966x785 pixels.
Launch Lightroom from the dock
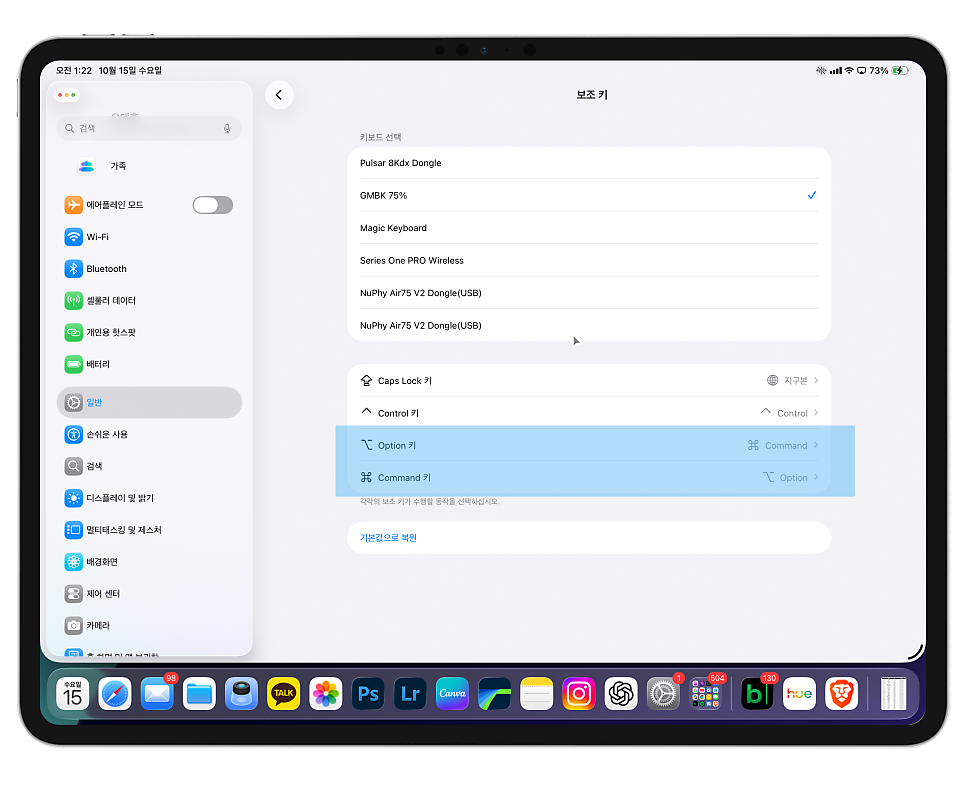pyautogui.click(x=410, y=694)
